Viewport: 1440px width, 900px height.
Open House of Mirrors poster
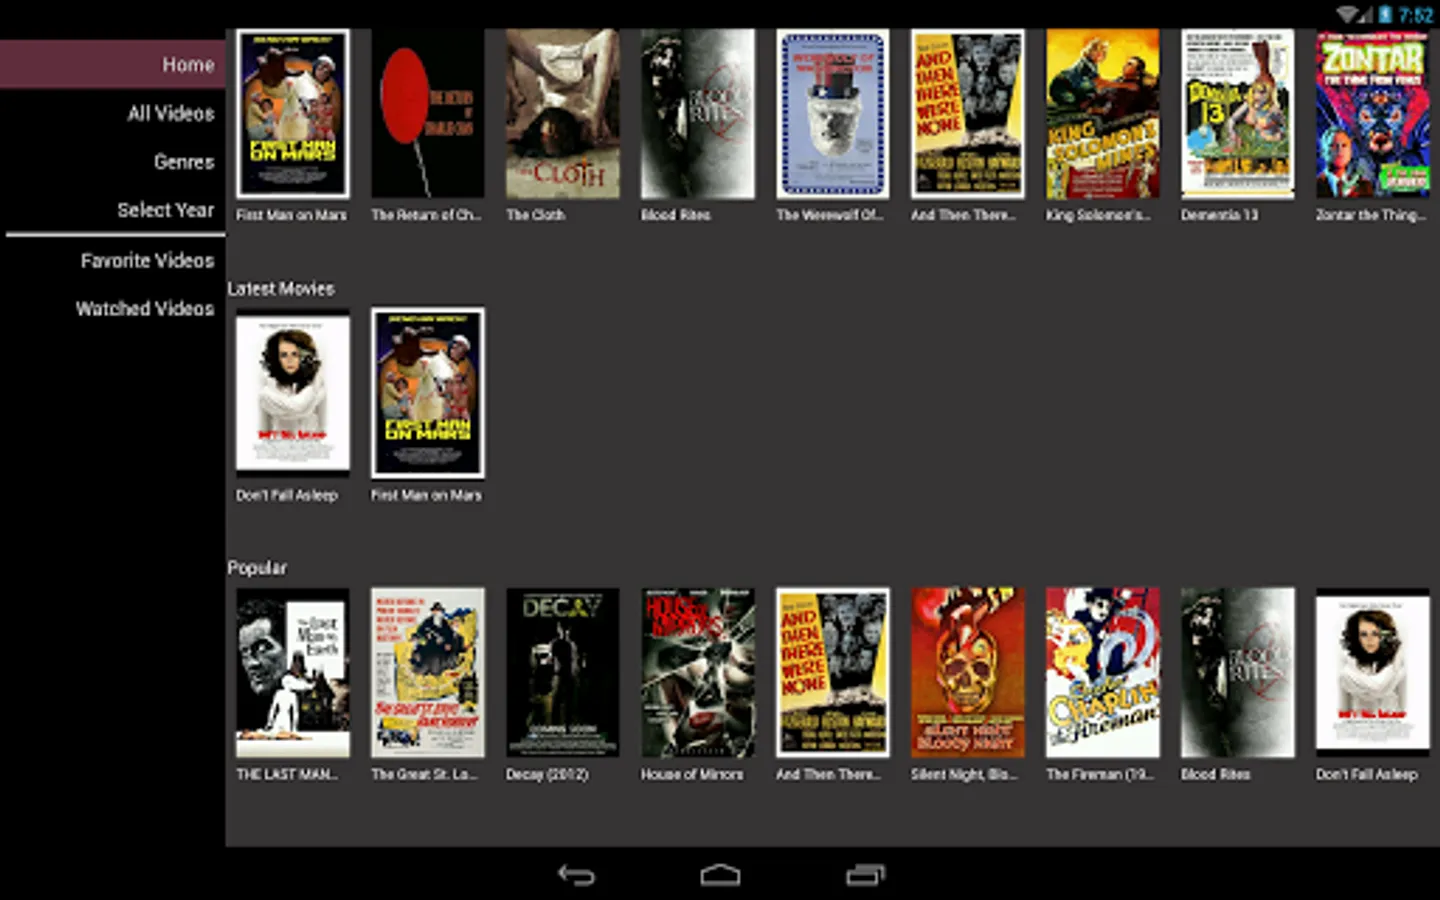(x=698, y=672)
